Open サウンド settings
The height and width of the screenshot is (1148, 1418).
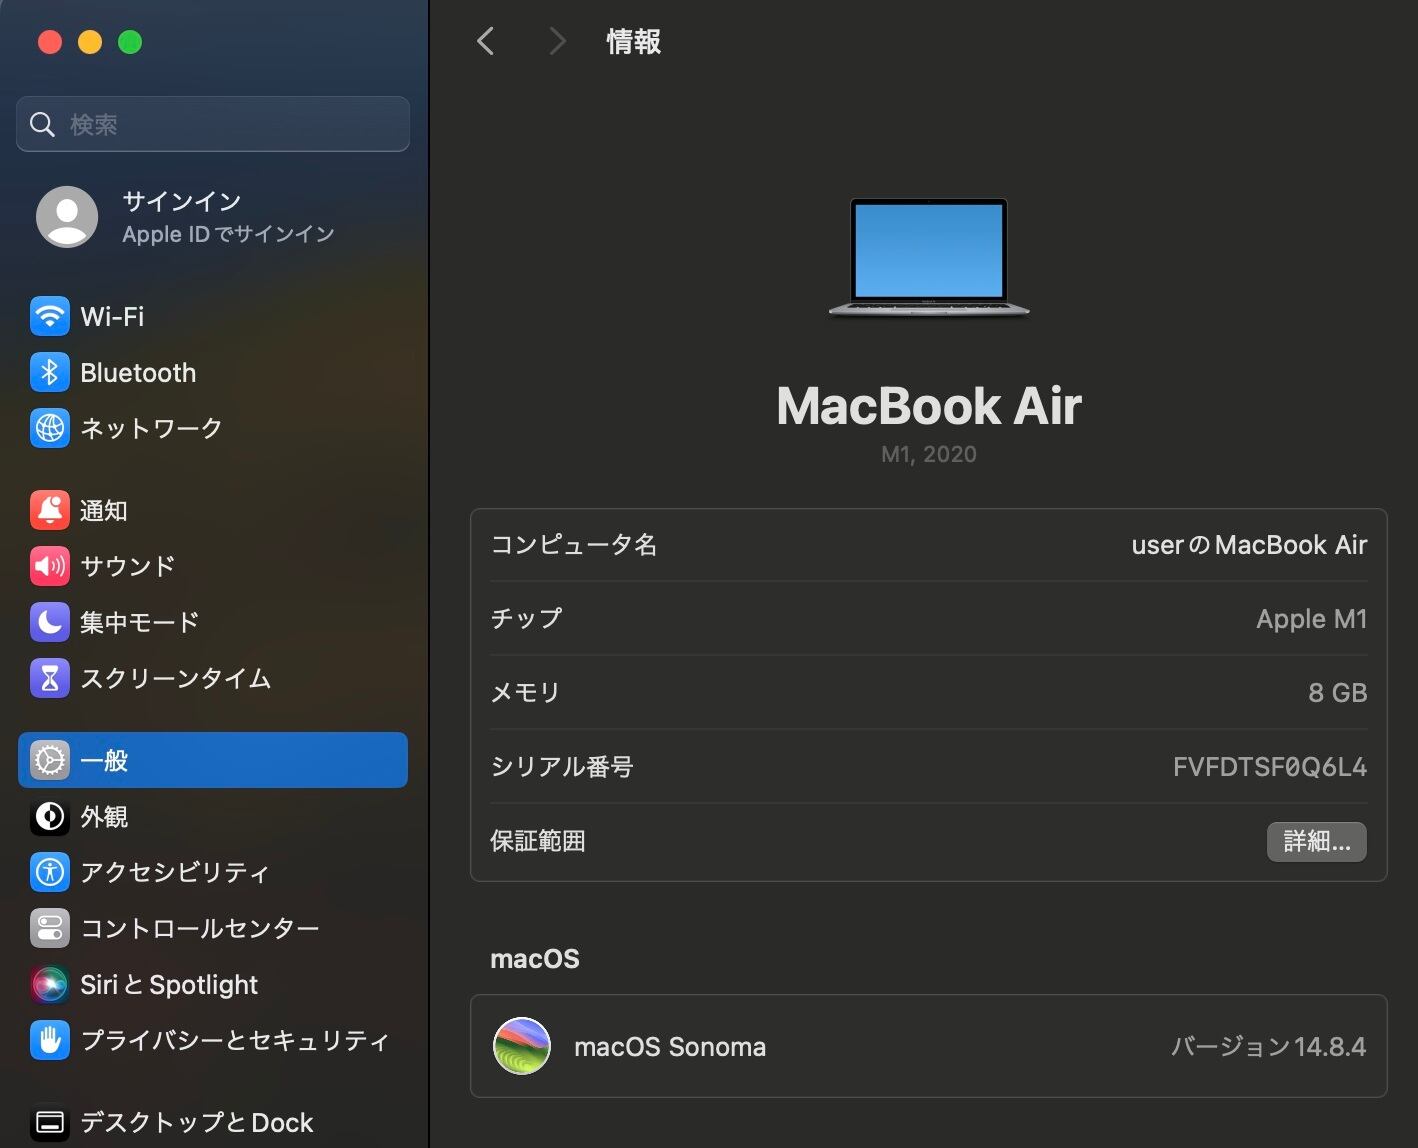[x=213, y=567]
